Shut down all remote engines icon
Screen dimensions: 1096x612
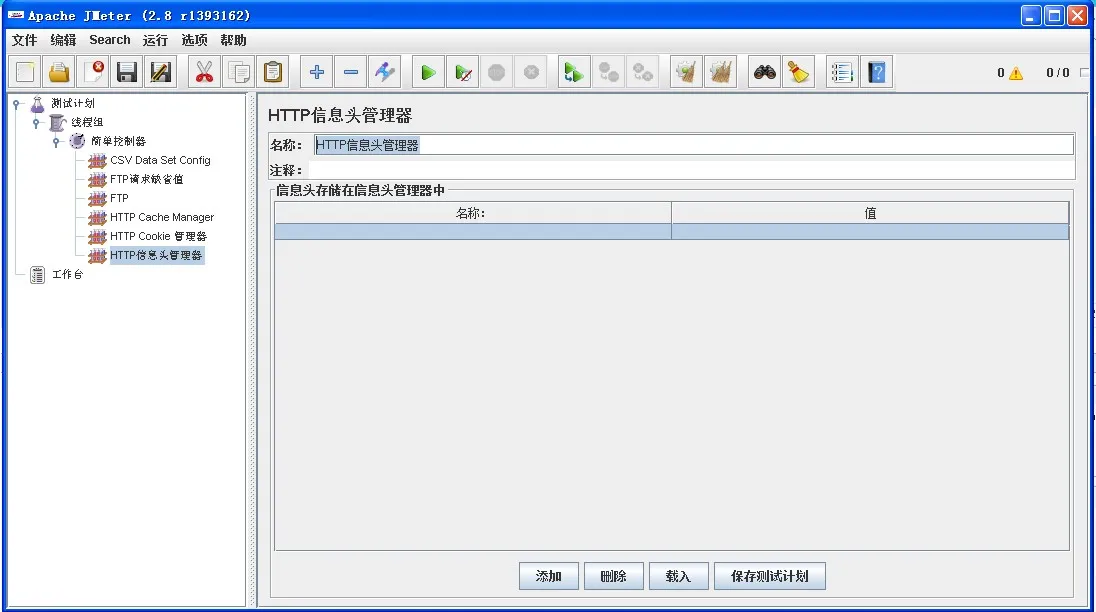[642, 72]
